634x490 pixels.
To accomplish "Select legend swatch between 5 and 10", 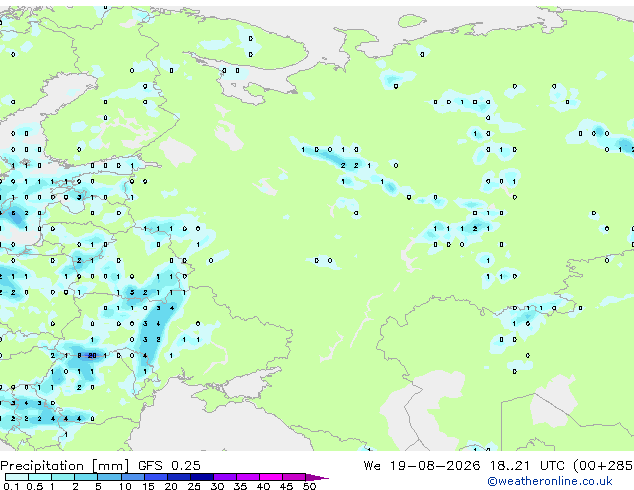I will click(109, 477).
